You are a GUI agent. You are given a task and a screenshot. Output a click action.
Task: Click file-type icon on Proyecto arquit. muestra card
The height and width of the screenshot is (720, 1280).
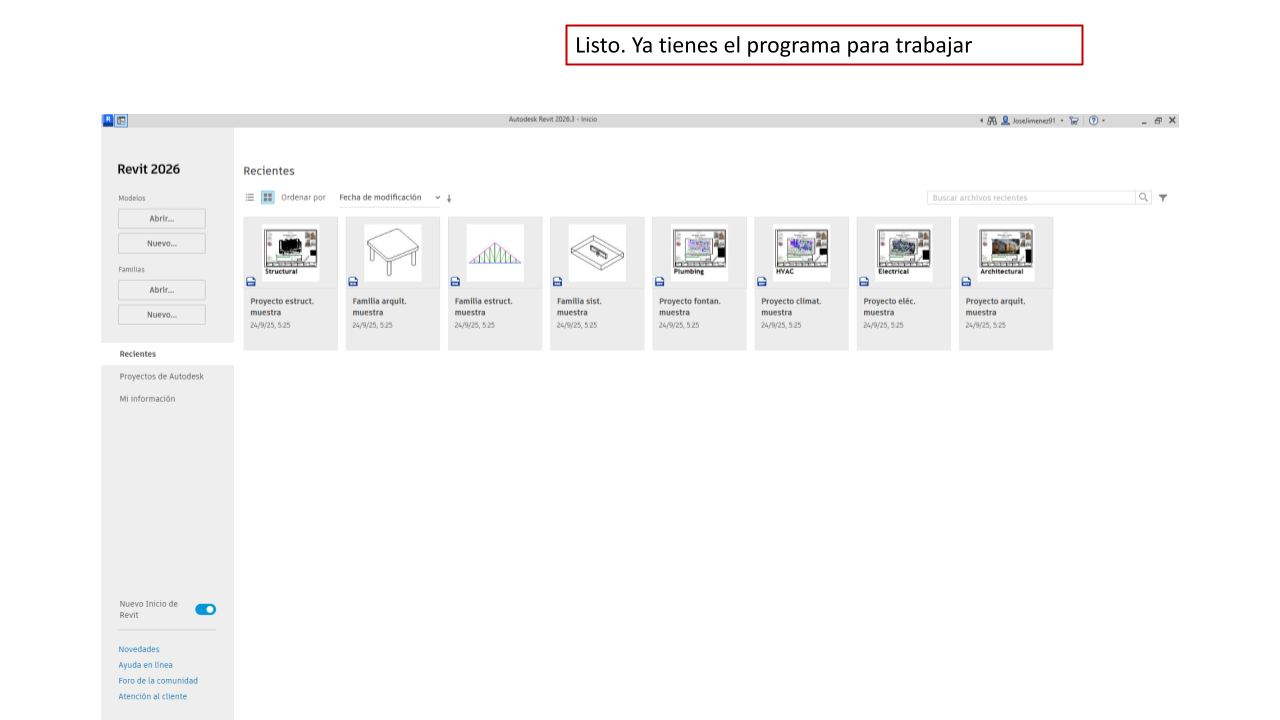coord(966,282)
